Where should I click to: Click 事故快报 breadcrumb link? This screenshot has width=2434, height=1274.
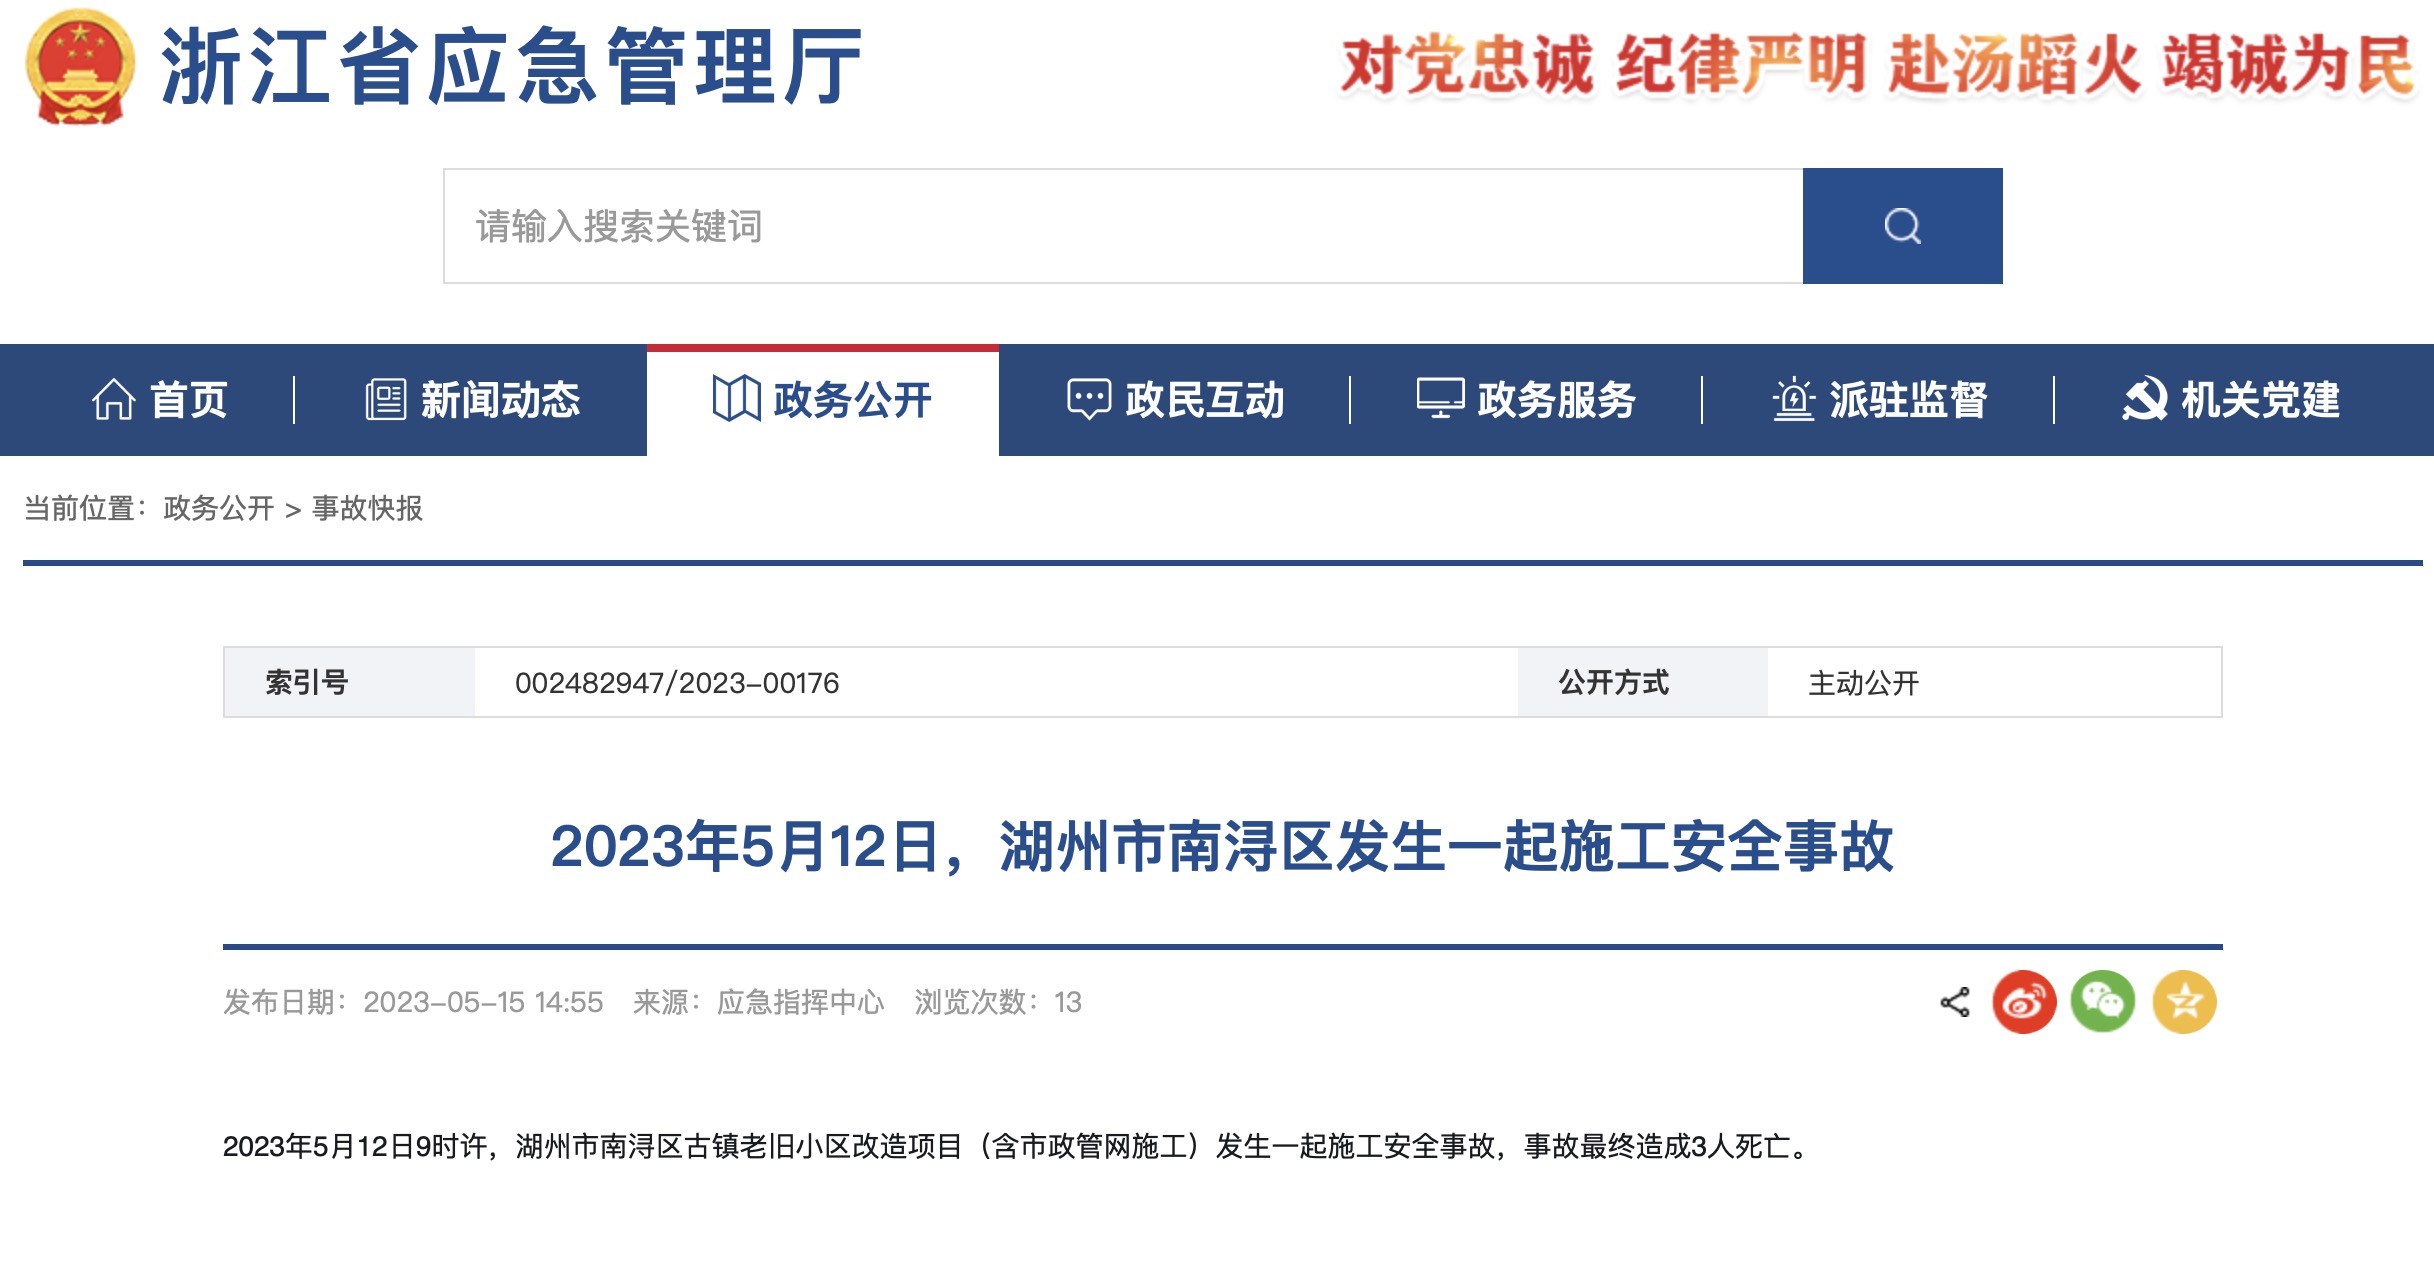pyautogui.click(x=367, y=508)
